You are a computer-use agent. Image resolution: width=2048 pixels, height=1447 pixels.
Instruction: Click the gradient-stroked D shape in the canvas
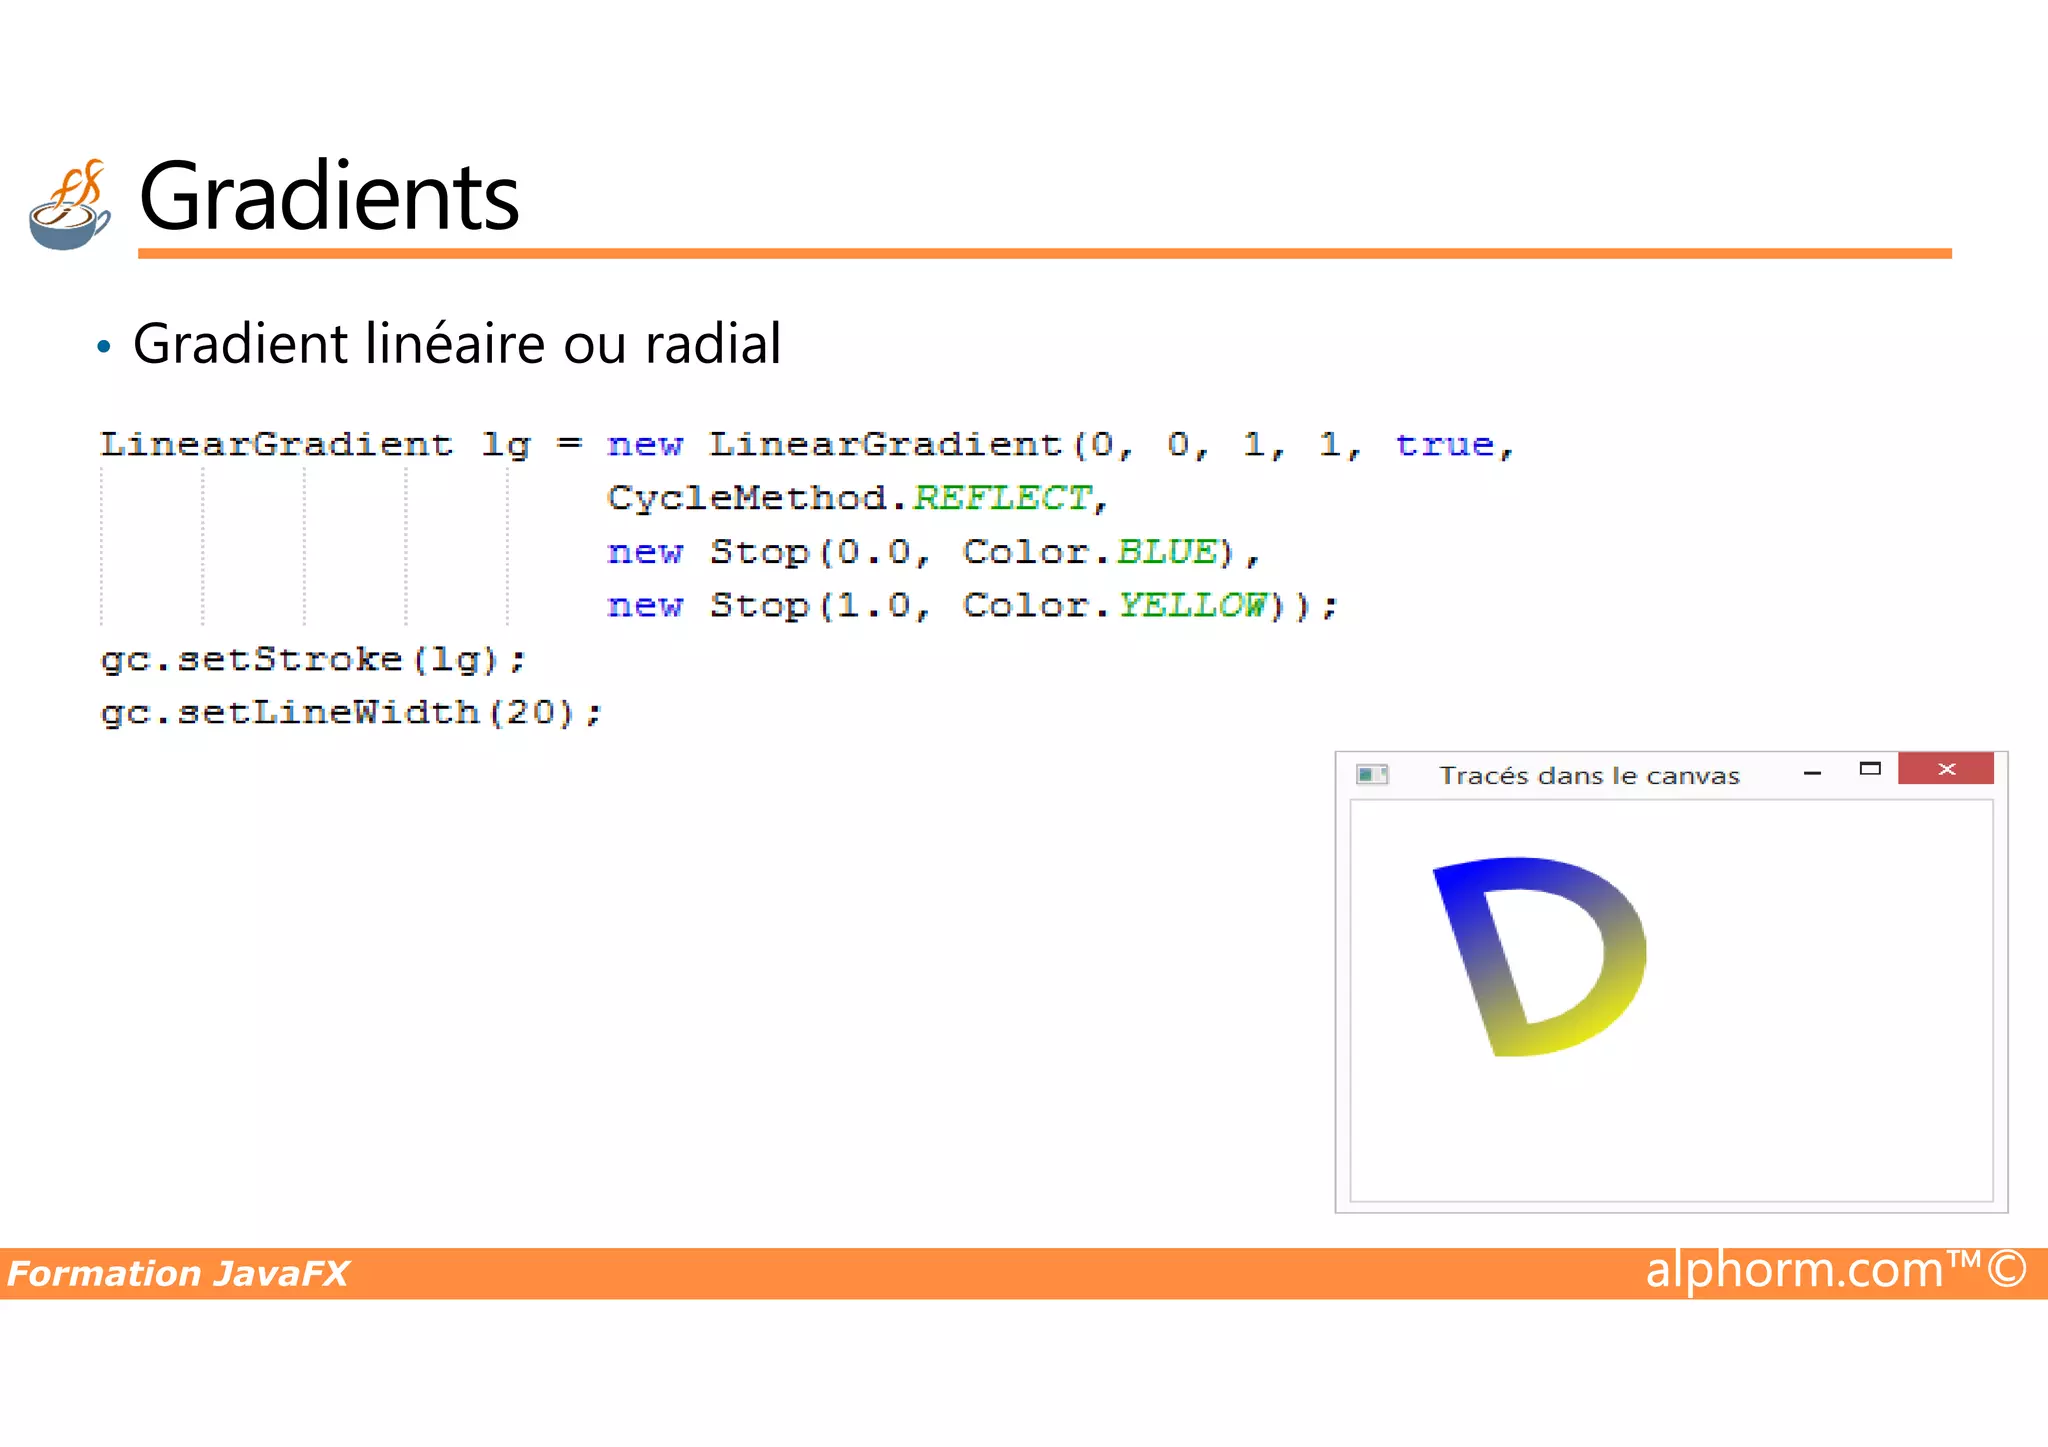coord(1539,956)
